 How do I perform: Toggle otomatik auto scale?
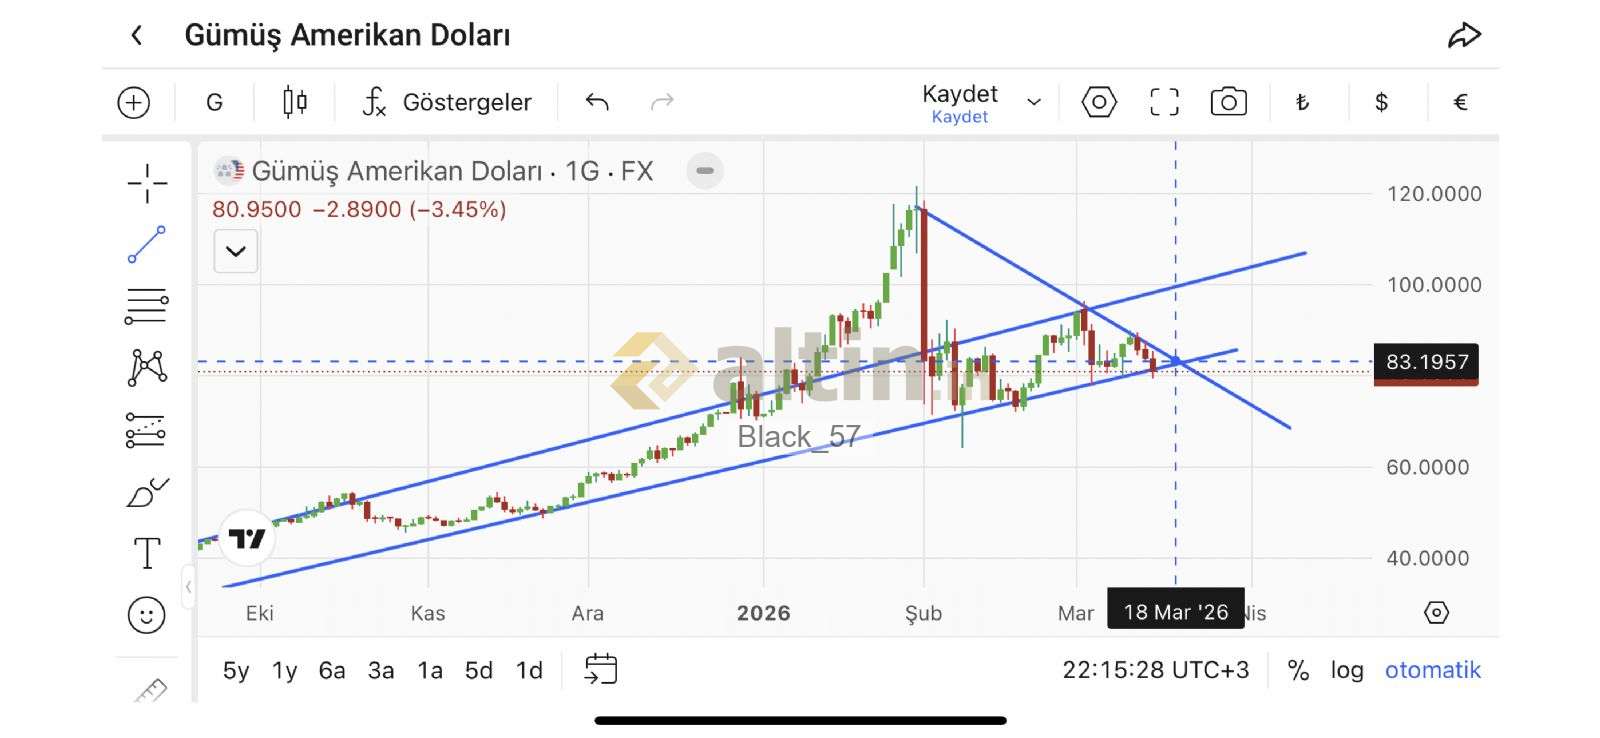pyautogui.click(x=1432, y=670)
